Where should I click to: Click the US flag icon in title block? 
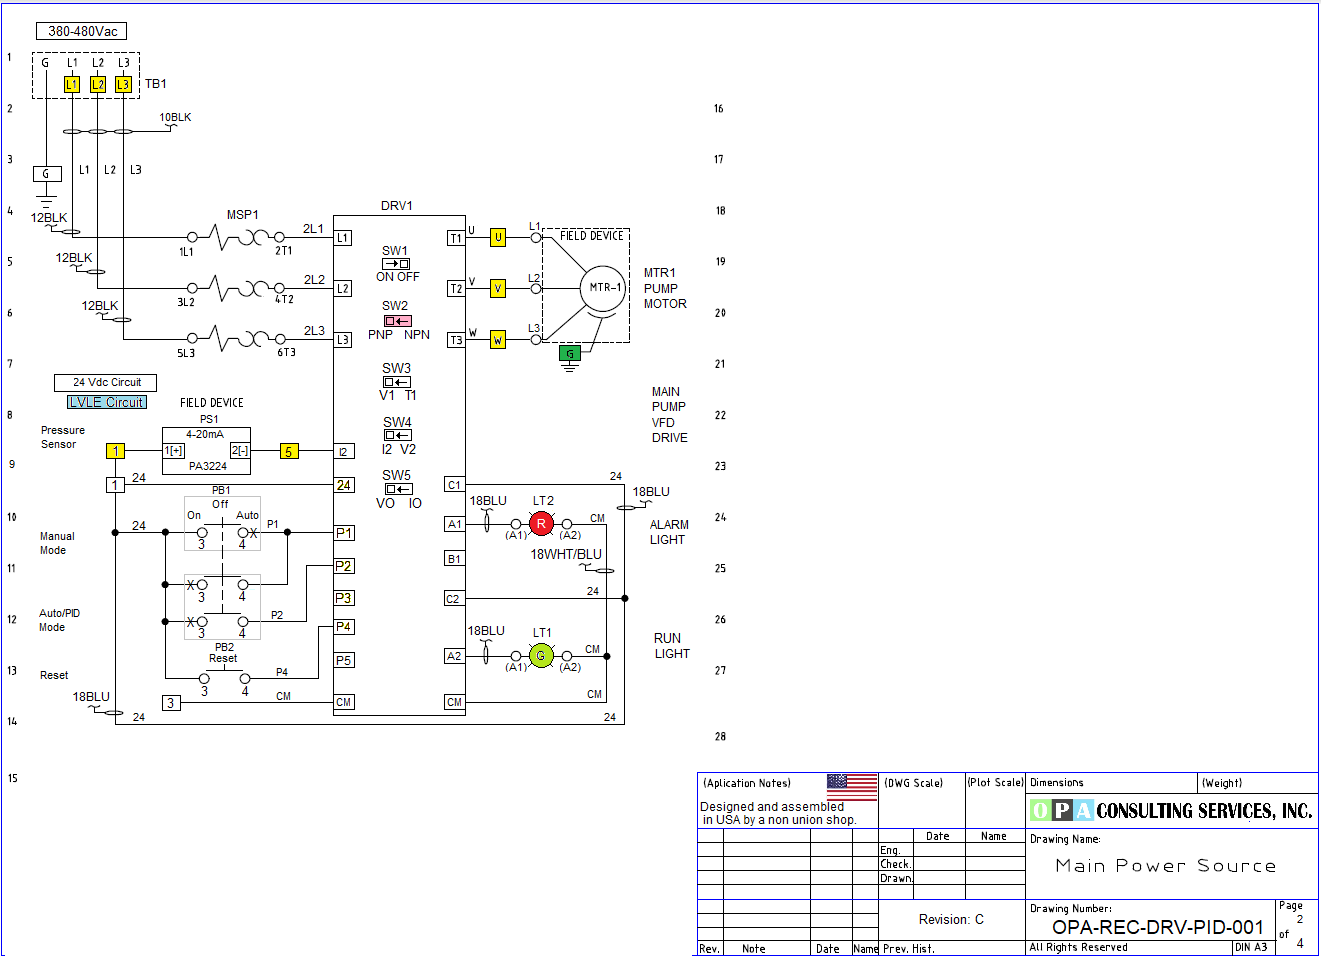tap(852, 787)
